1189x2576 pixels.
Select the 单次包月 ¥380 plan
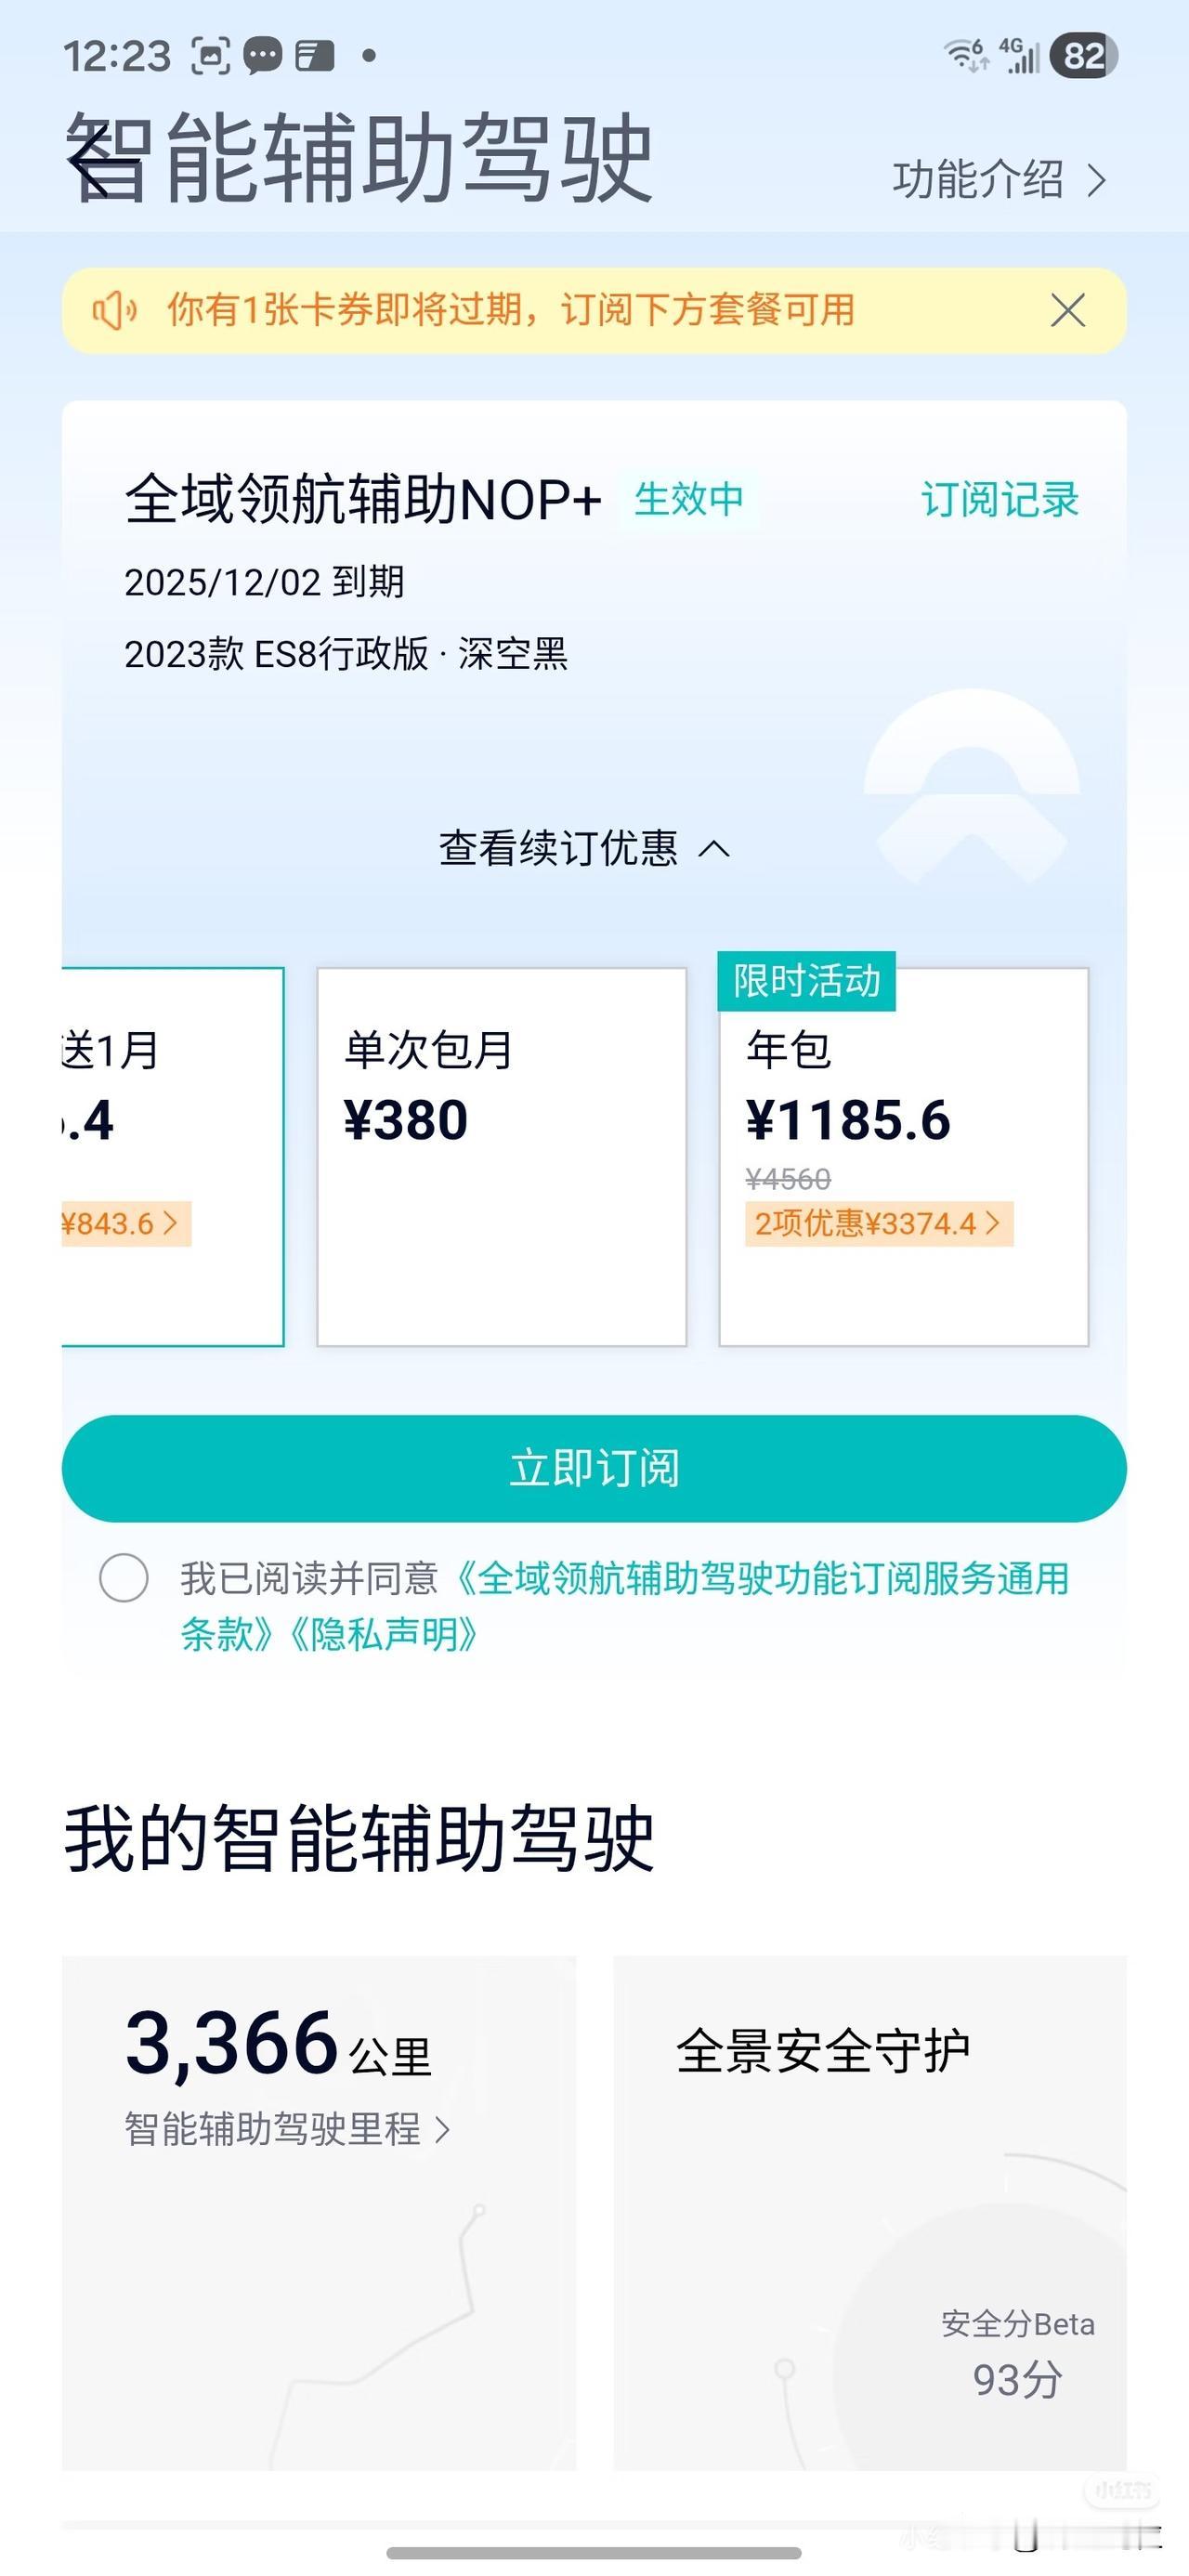click(x=502, y=1157)
